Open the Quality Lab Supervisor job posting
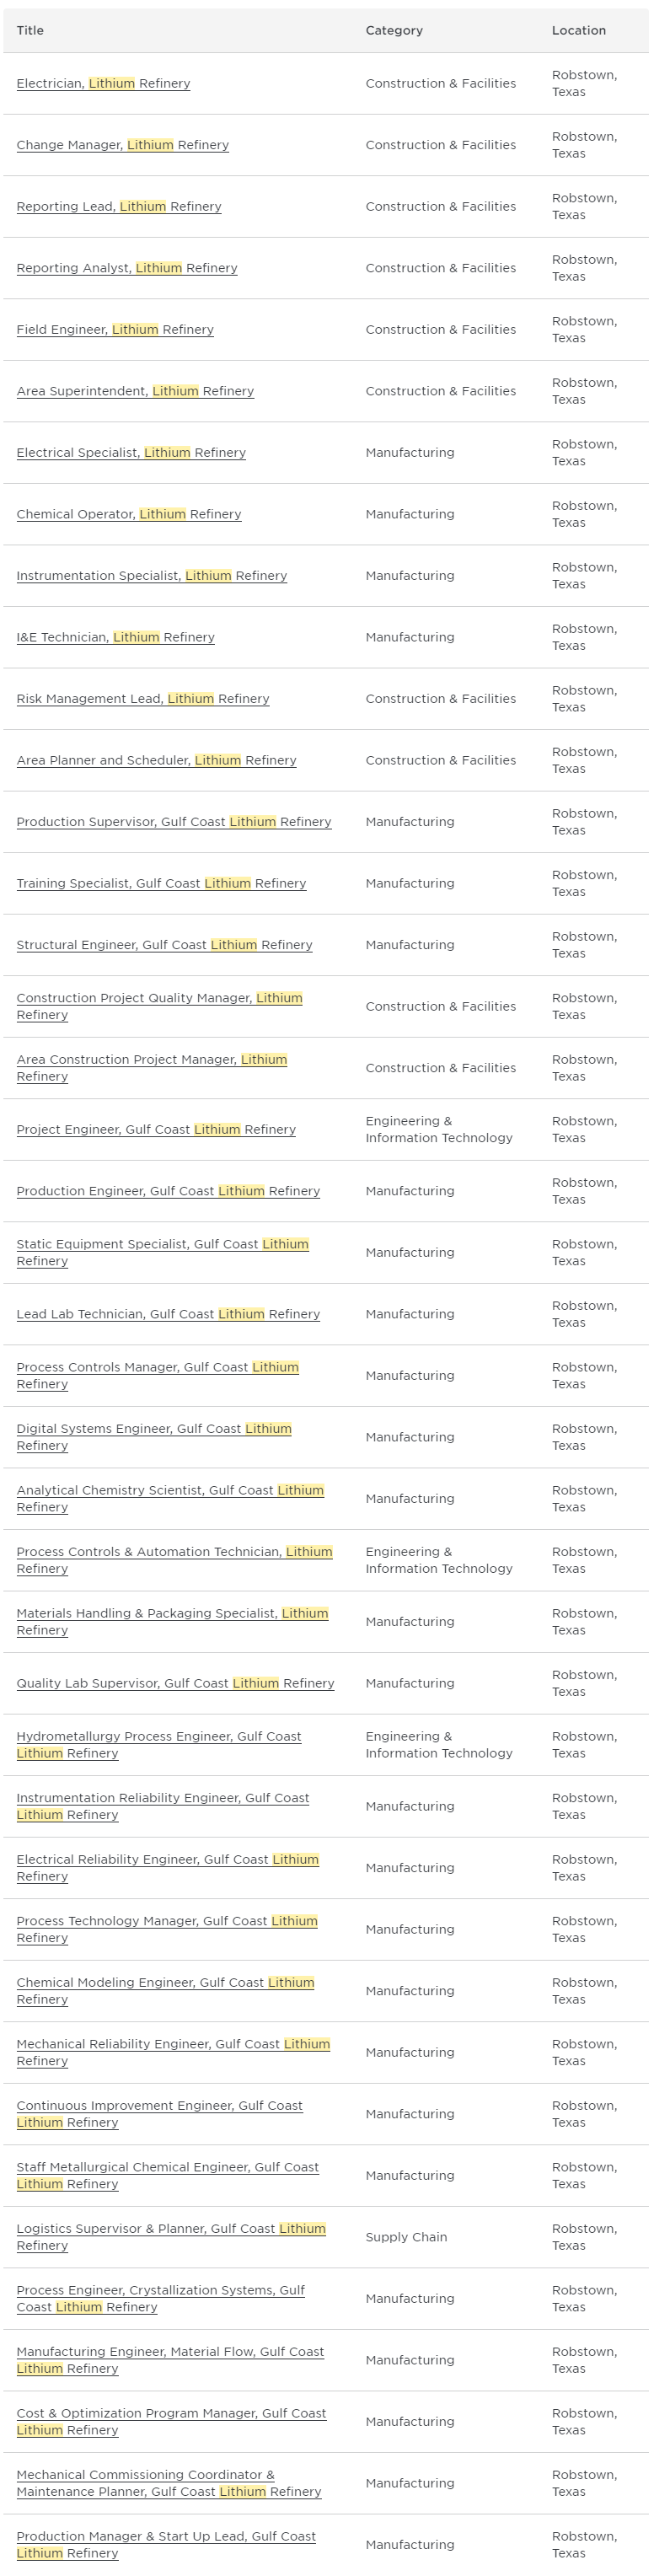 pos(175,1683)
